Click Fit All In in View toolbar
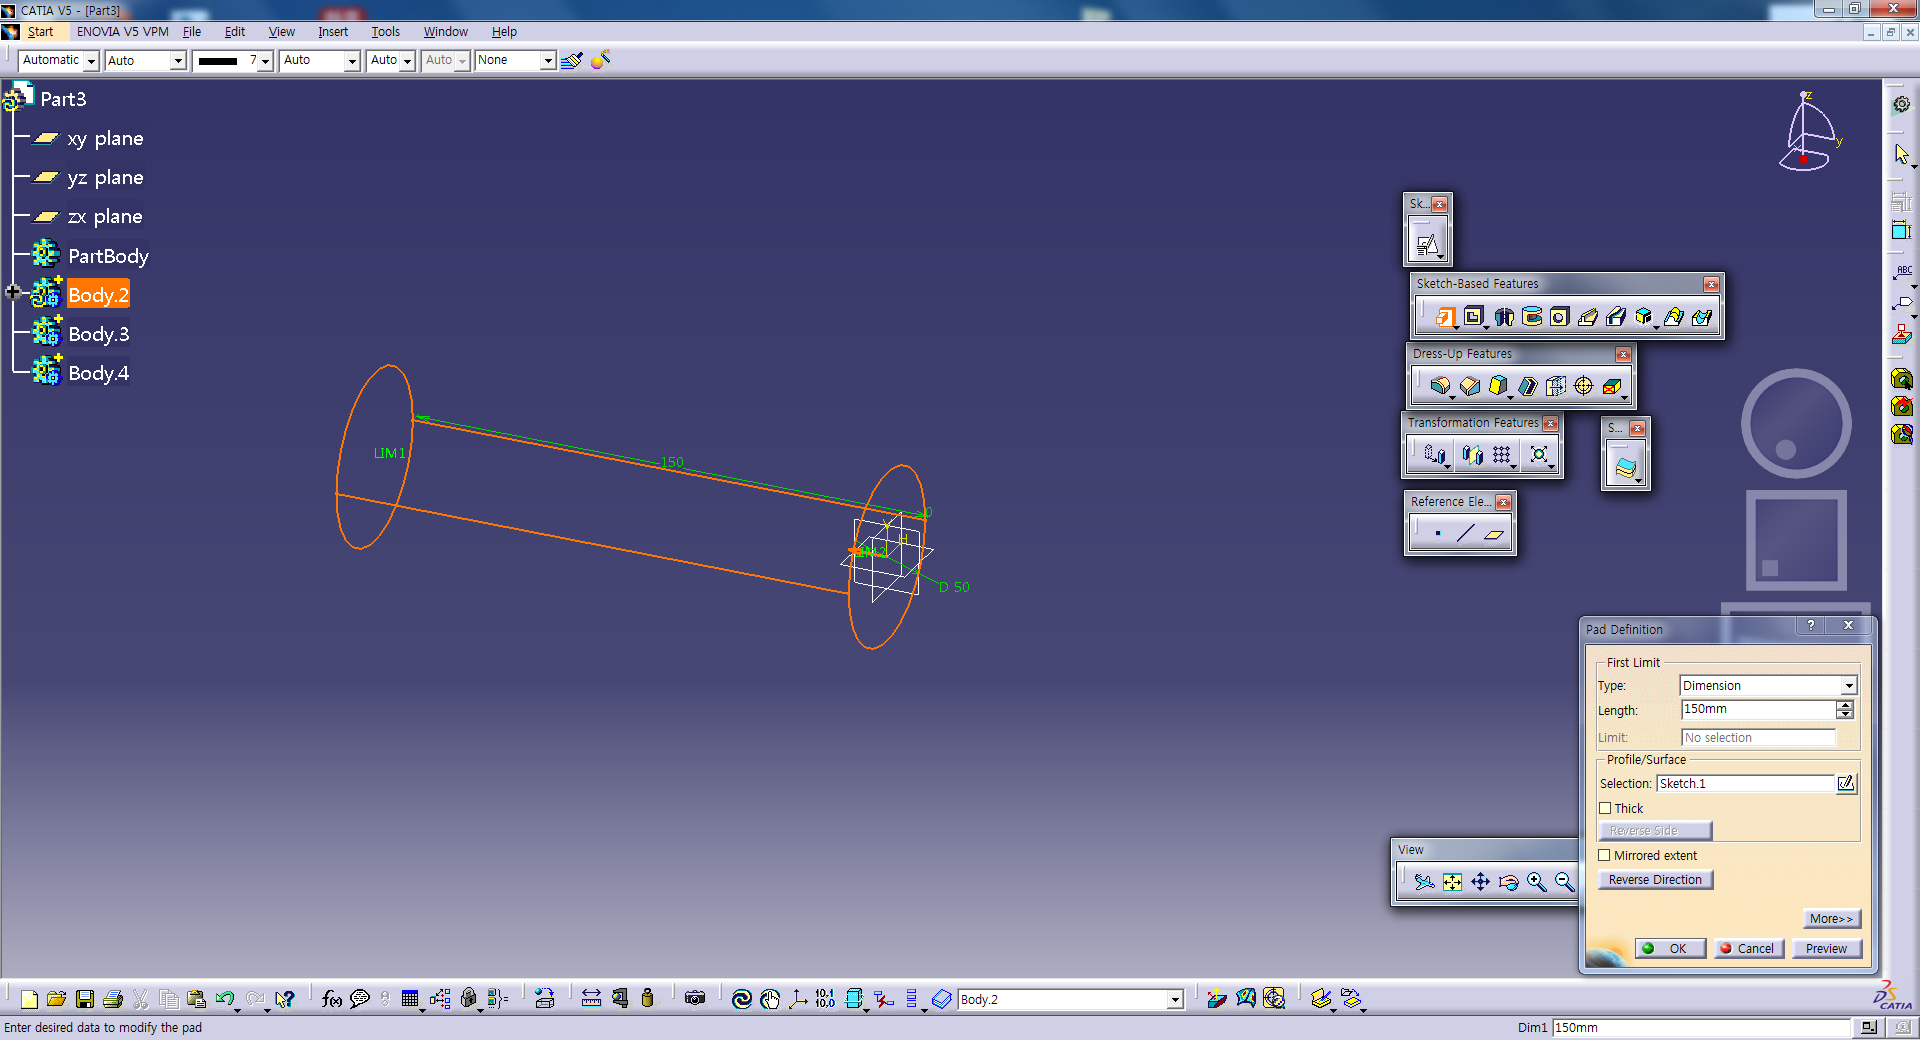The height and width of the screenshot is (1040, 1920). click(x=1453, y=882)
